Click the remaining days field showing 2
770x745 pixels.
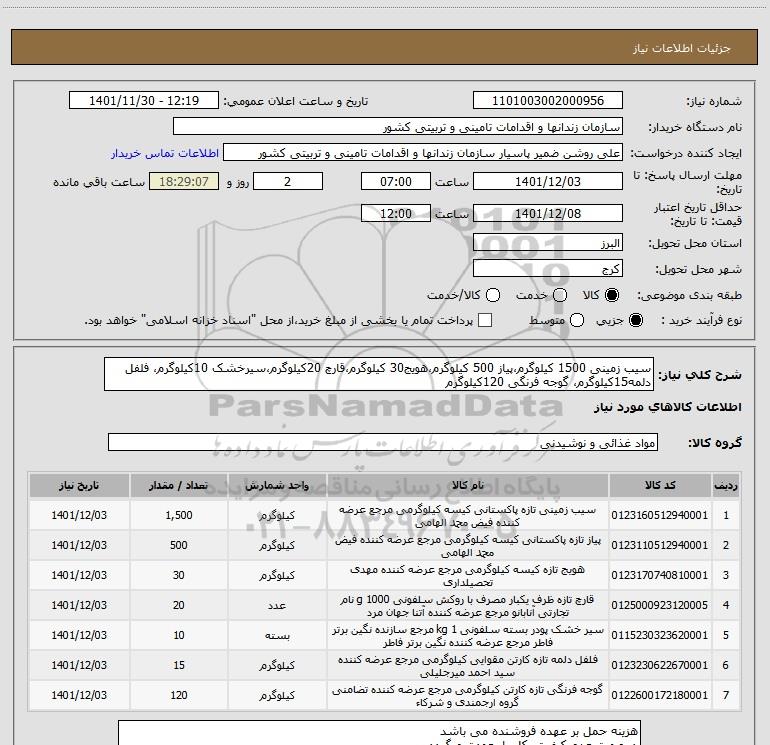pyautogui.click(x=288, y=181)
